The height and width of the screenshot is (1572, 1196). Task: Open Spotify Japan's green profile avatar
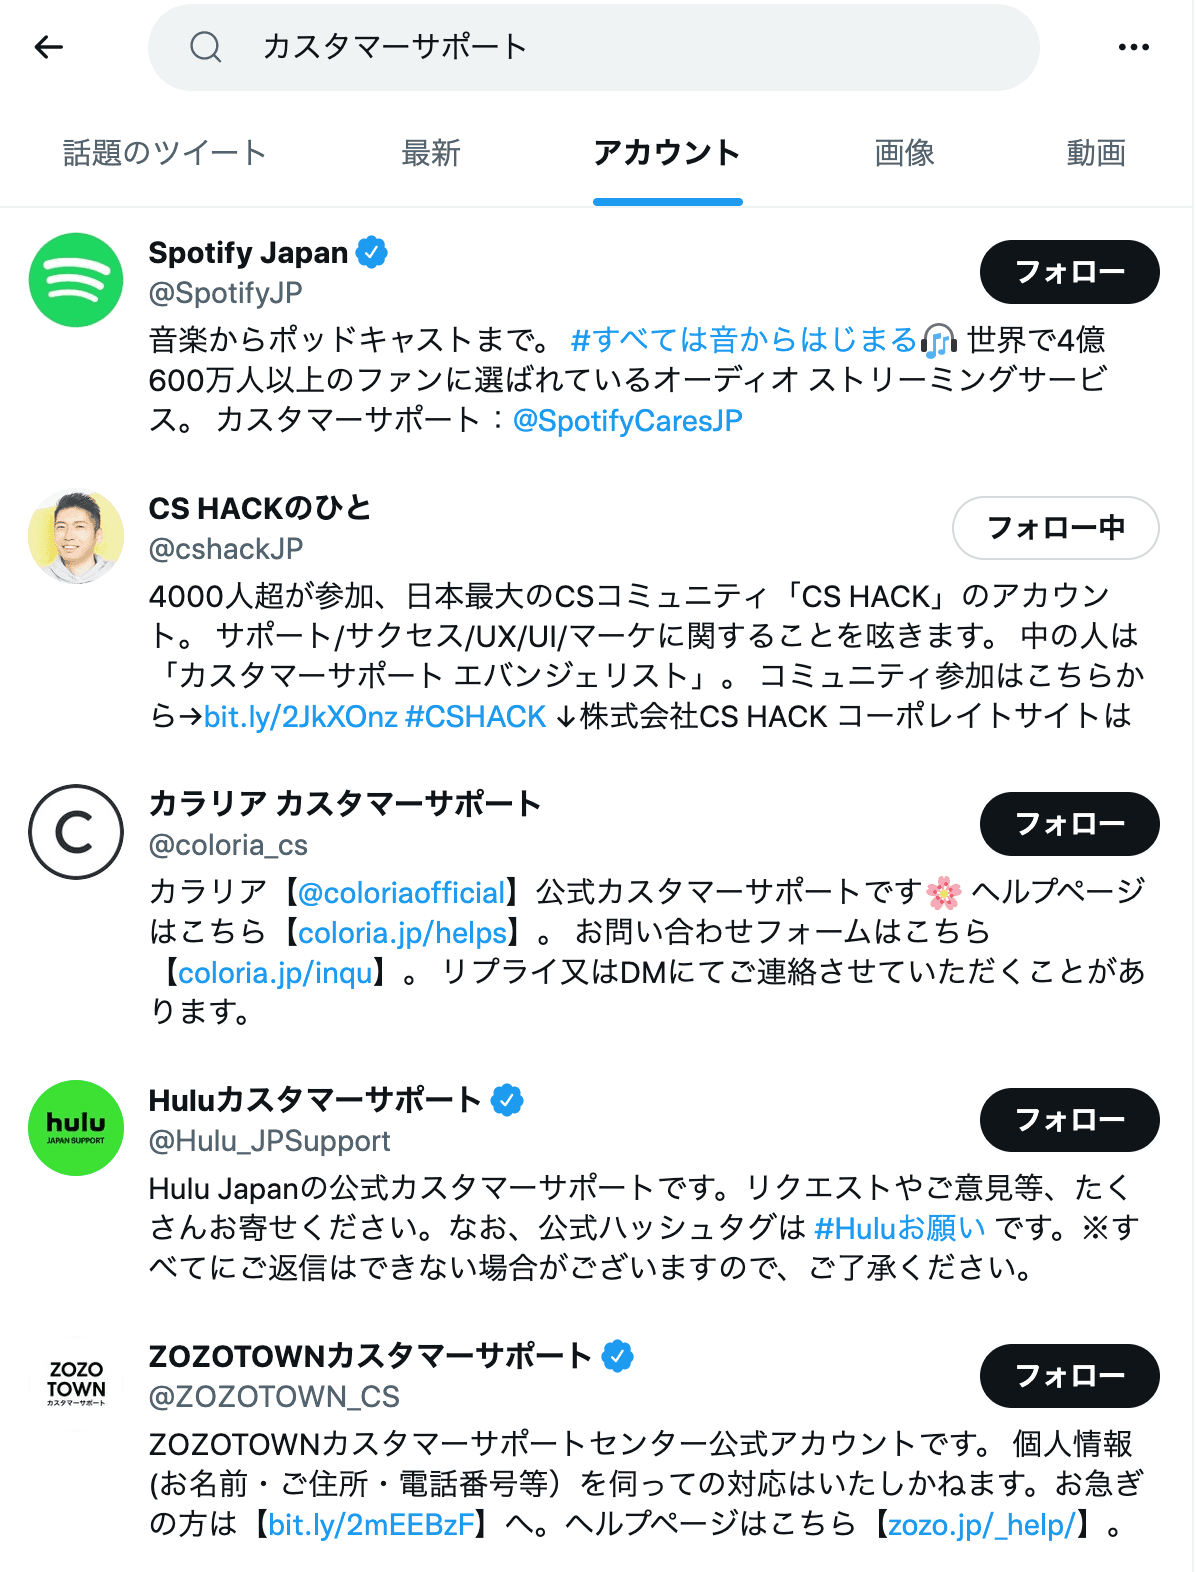(x=76, y=280)
